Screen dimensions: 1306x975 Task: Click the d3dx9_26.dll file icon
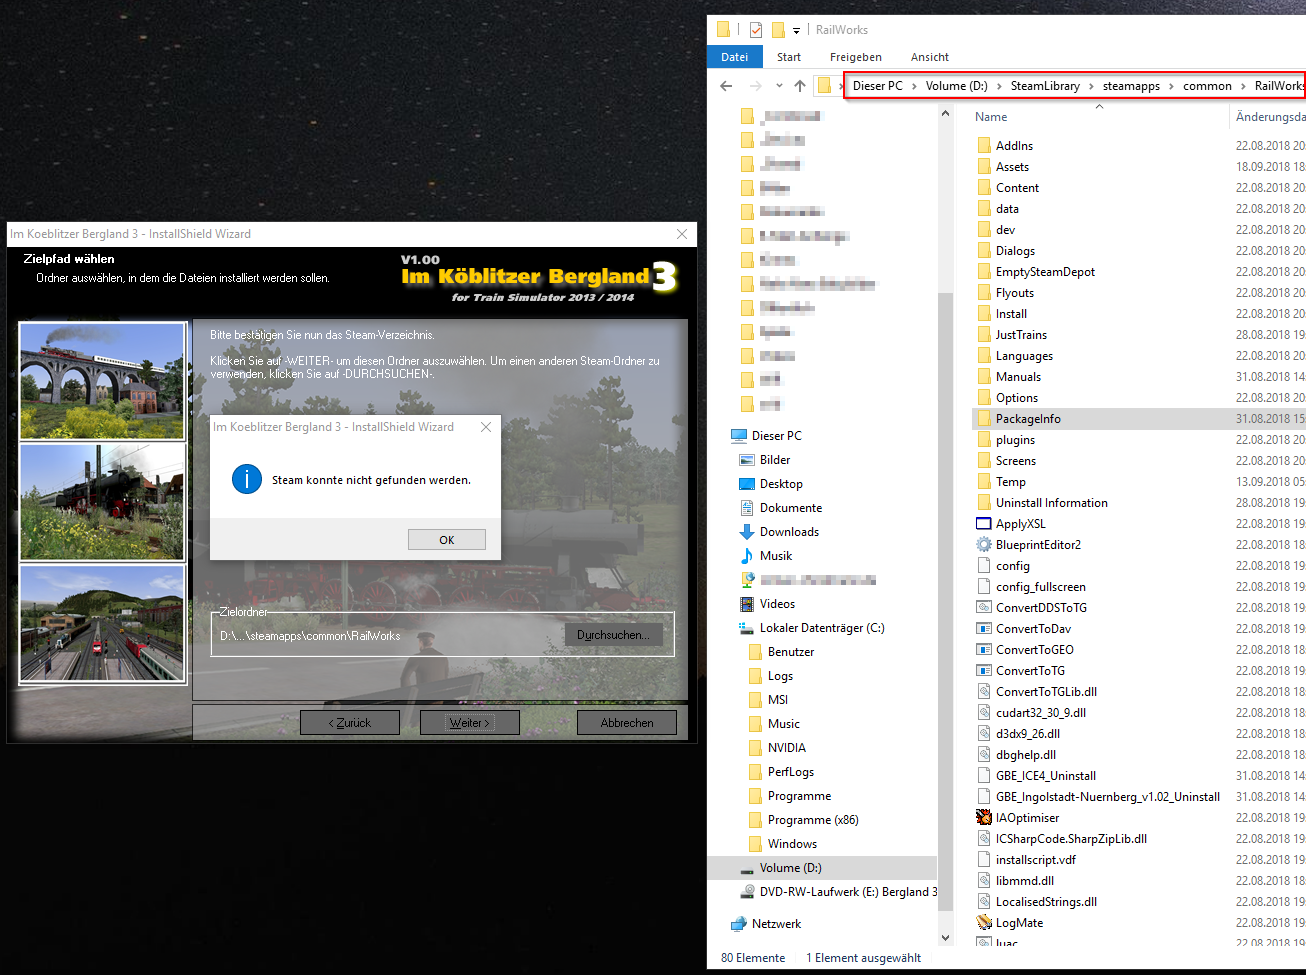point(984,734)
